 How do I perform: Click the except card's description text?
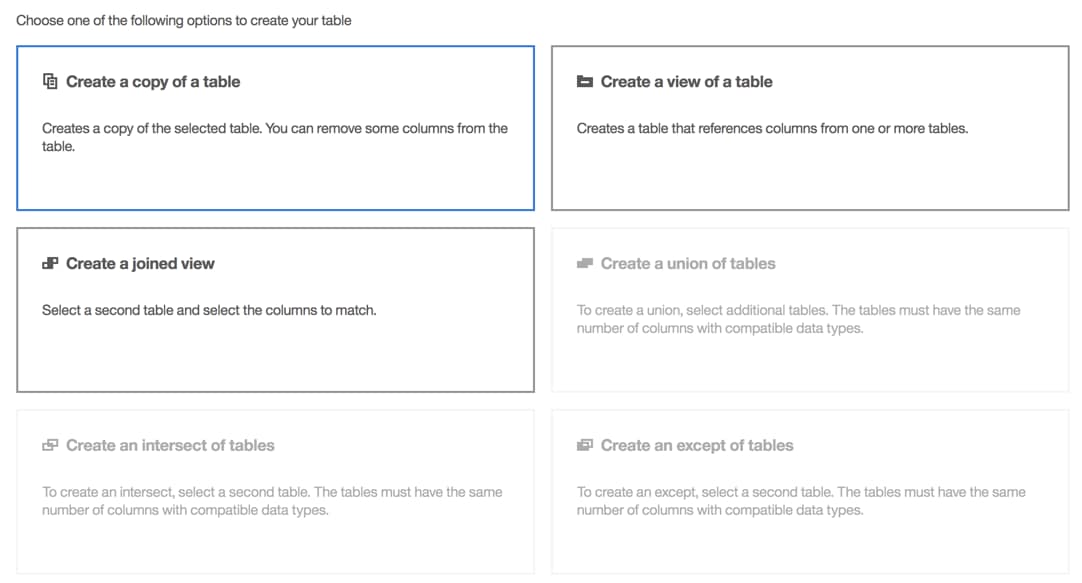(800, 500)
